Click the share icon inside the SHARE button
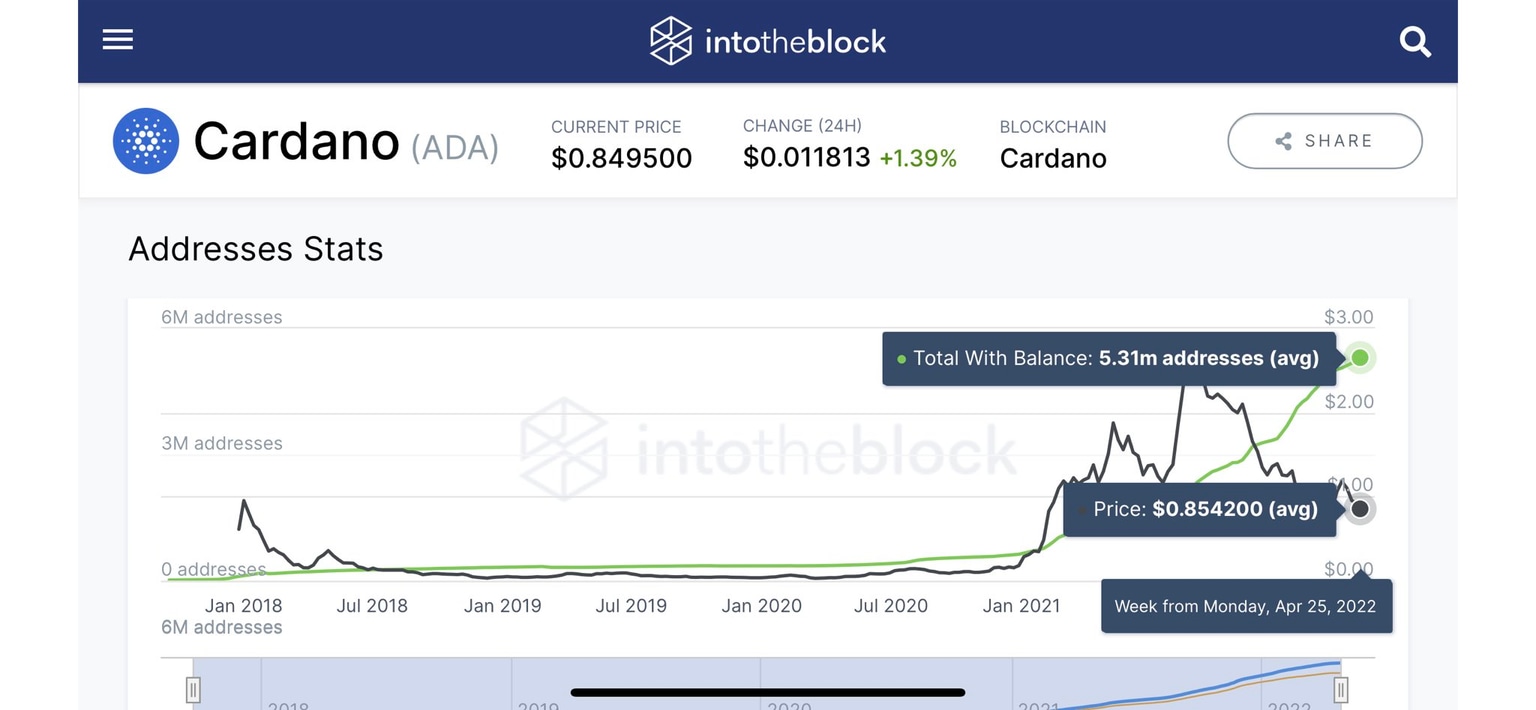1536x710 pixels. point(1283,141)
